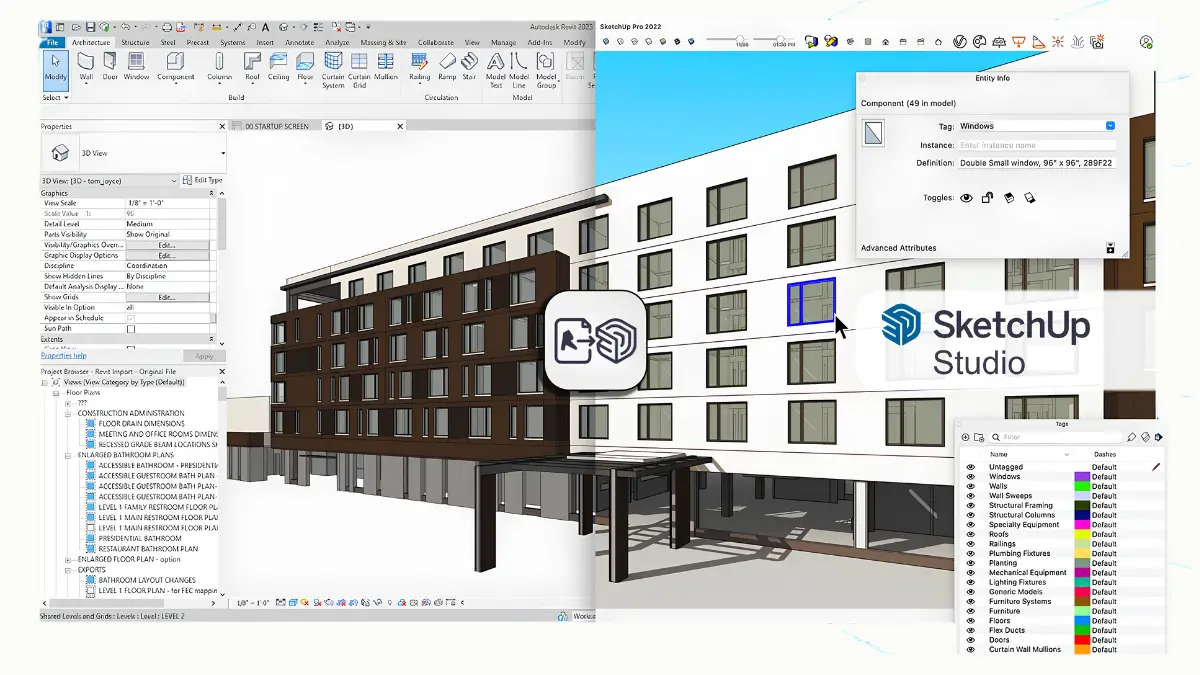This screenshot has width=1200, height=675.
Task: Select the Door tool in Revit
Action: [110, 66]
